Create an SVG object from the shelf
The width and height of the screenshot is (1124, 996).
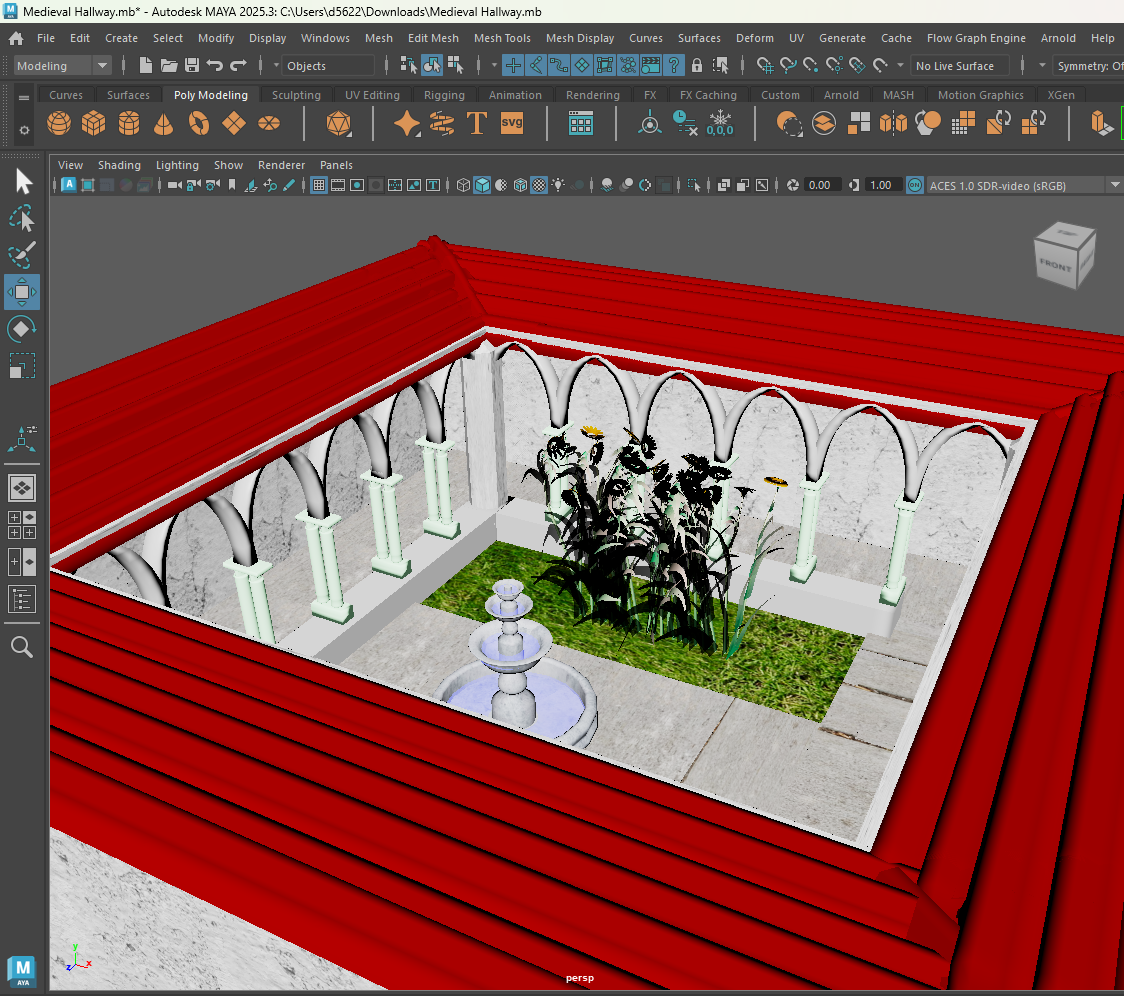(x=512, y=123)
